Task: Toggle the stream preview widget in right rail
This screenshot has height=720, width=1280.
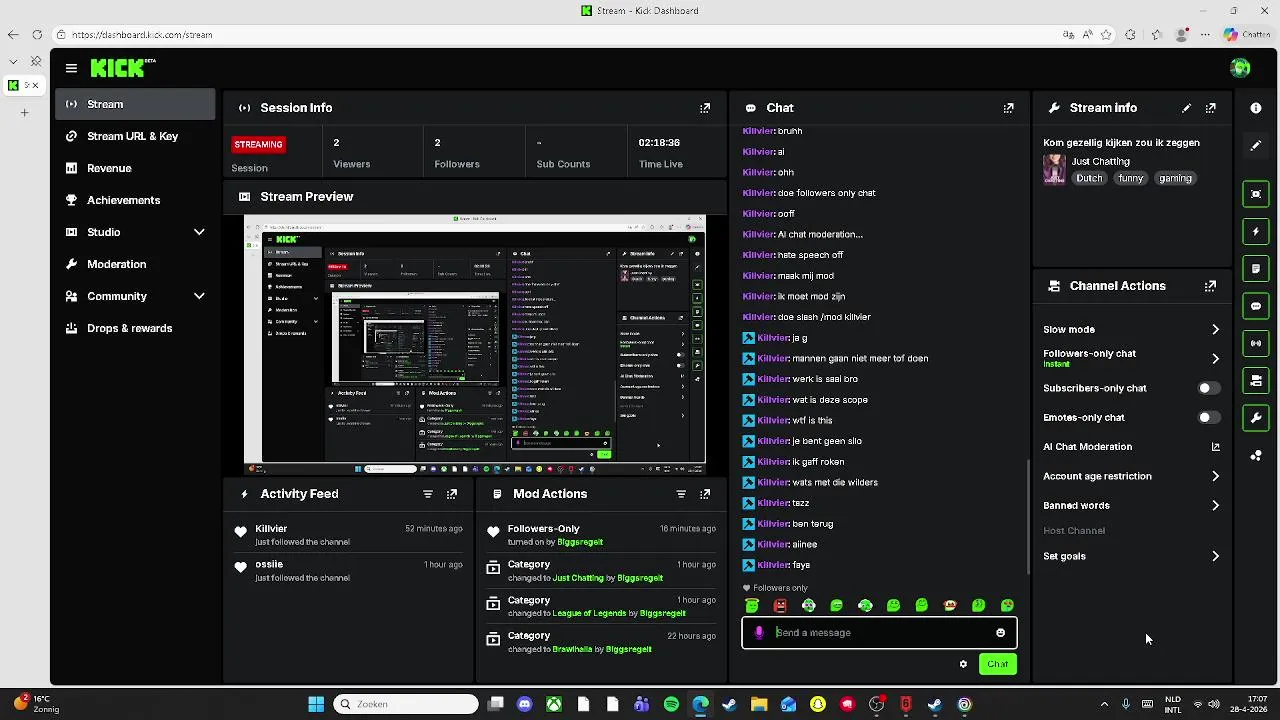Action: point(1256,194)
